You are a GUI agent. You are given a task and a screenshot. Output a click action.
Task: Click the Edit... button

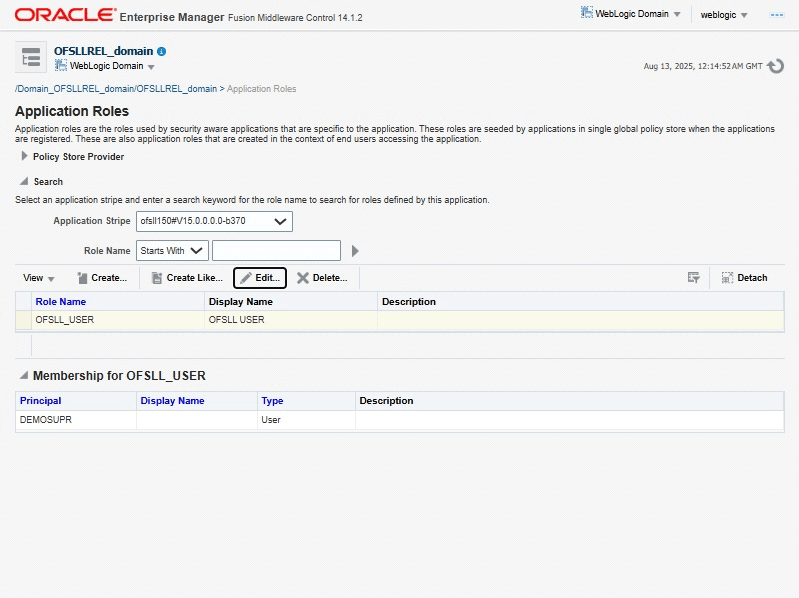(x=260, y=278)
